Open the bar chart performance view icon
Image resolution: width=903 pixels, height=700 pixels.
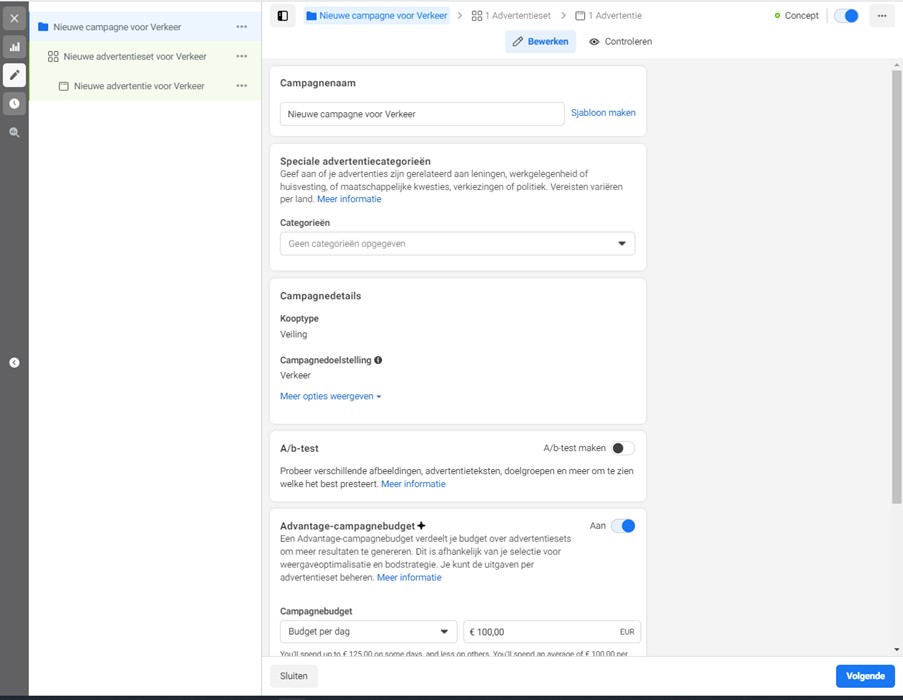pyautogui.click(x=14, y=47)
